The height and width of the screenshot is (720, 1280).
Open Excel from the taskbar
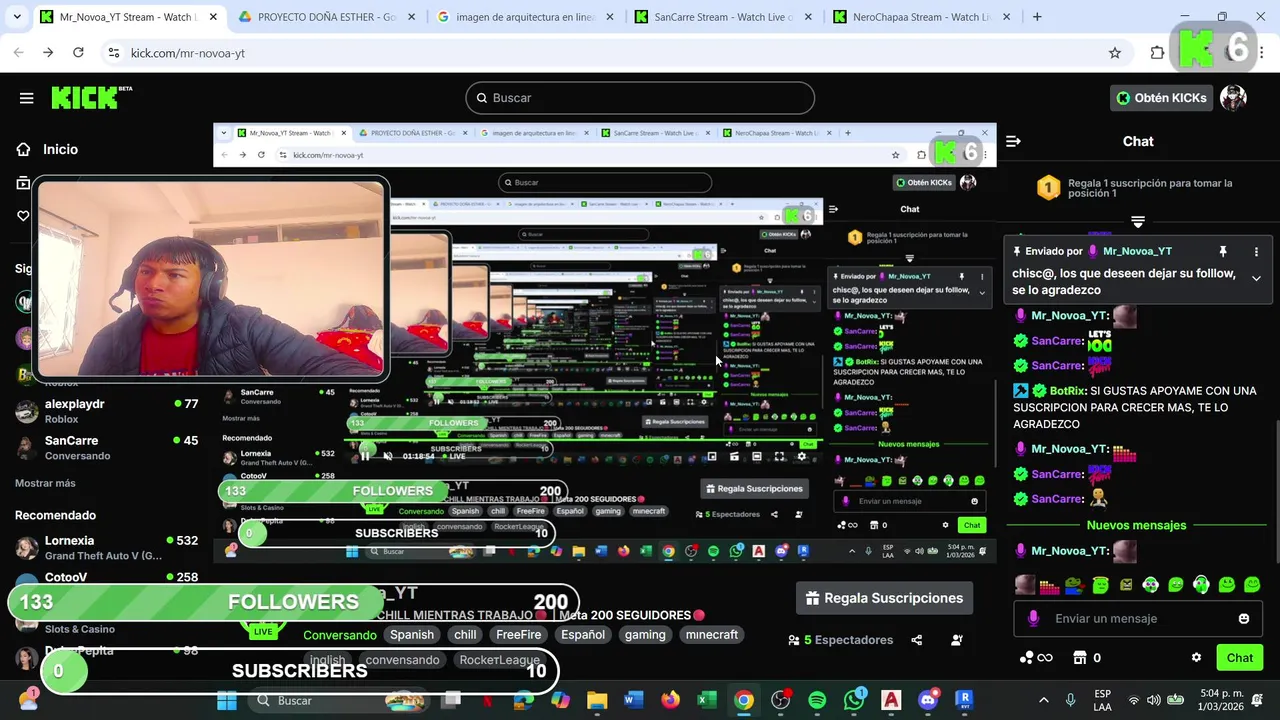pos(707,701)
